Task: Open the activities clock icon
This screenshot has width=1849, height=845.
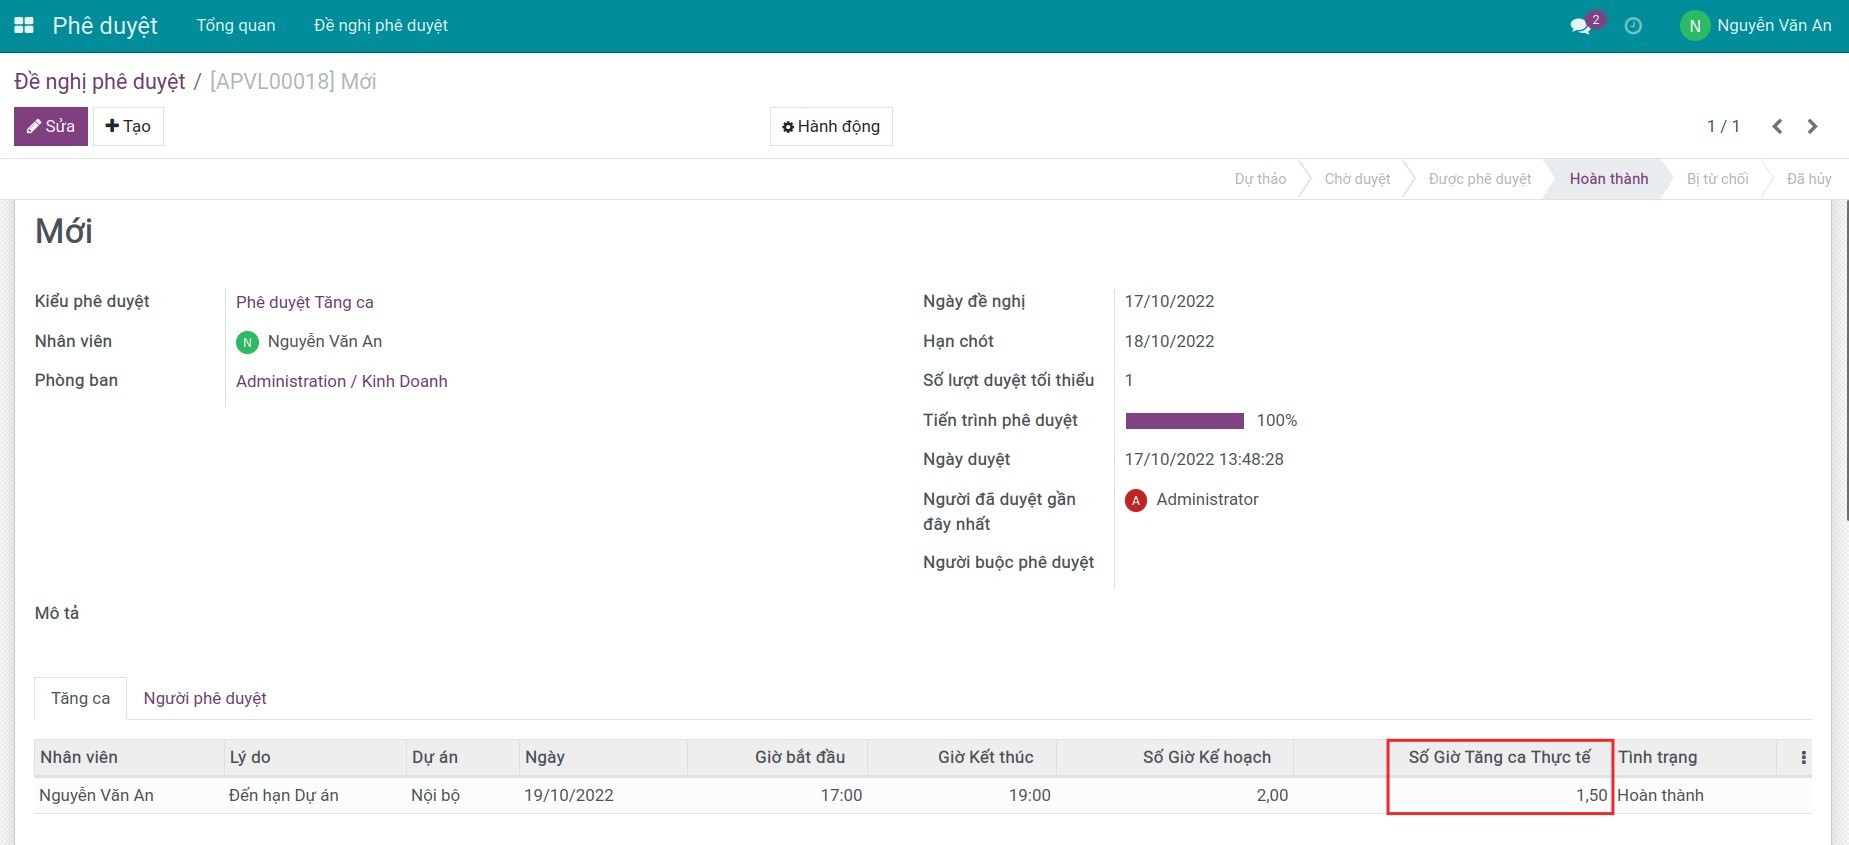Action: [1633, 26]
